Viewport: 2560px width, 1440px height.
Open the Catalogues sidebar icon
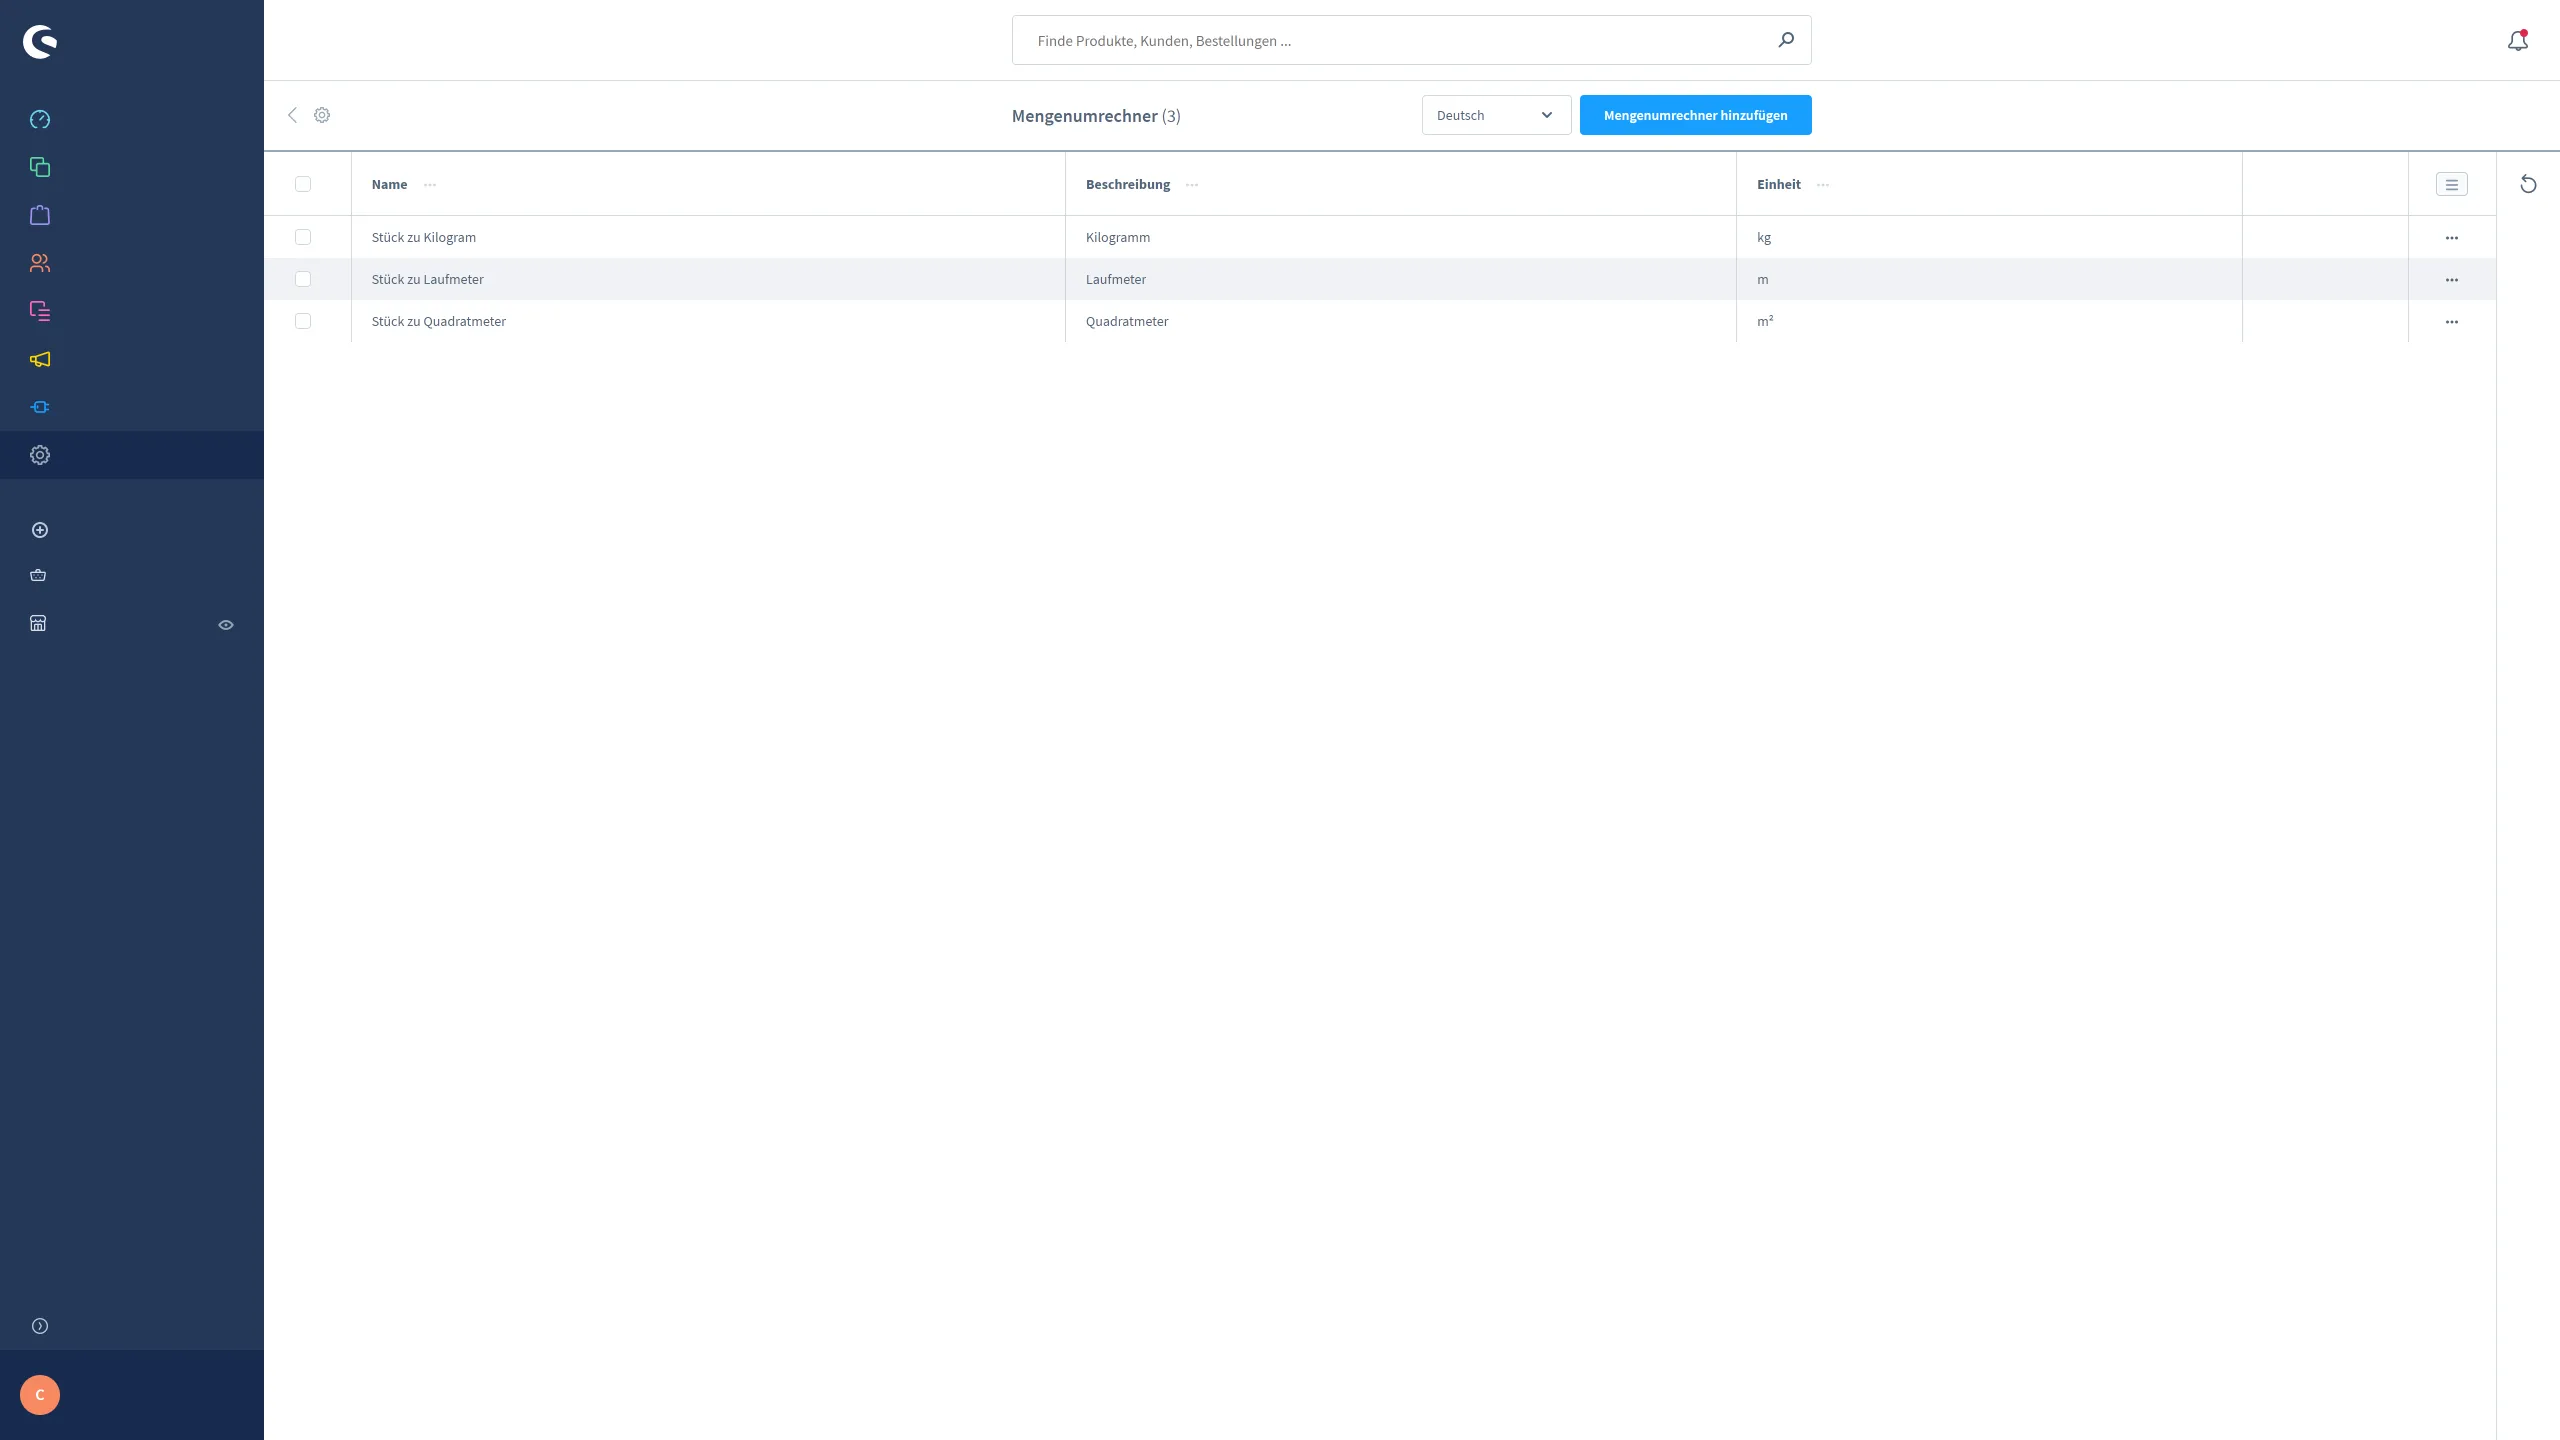pos(40,167)
